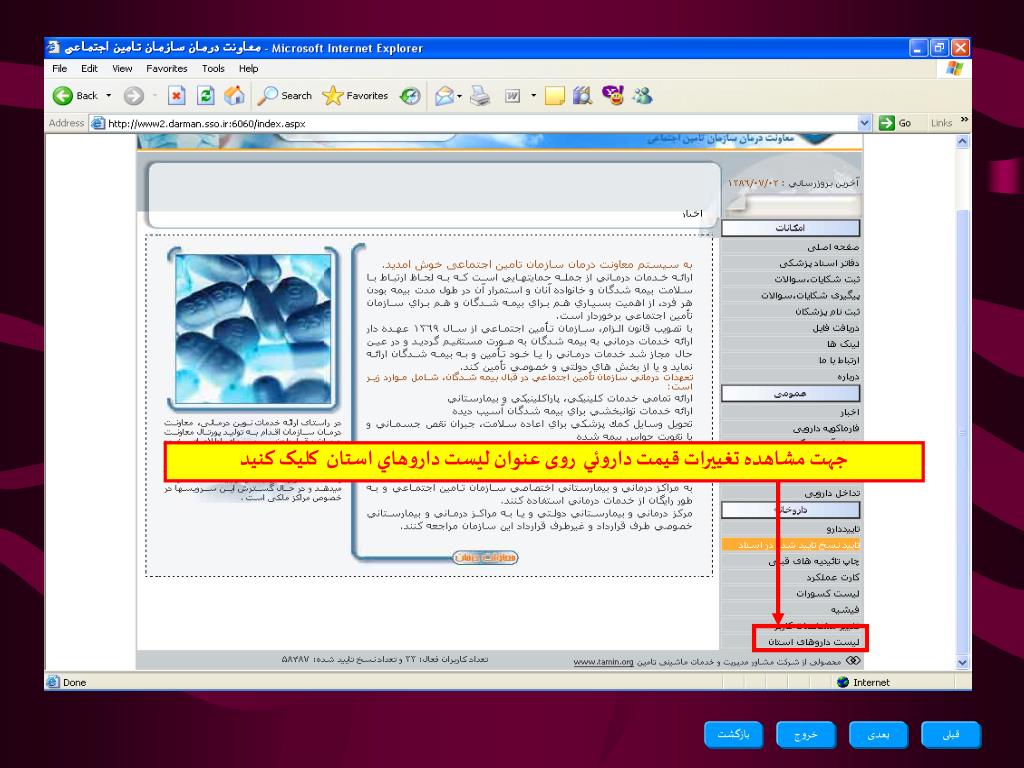
Task: Open the Back history dropdown arrow
Action: pyautogui.click(x=108, y=96)
